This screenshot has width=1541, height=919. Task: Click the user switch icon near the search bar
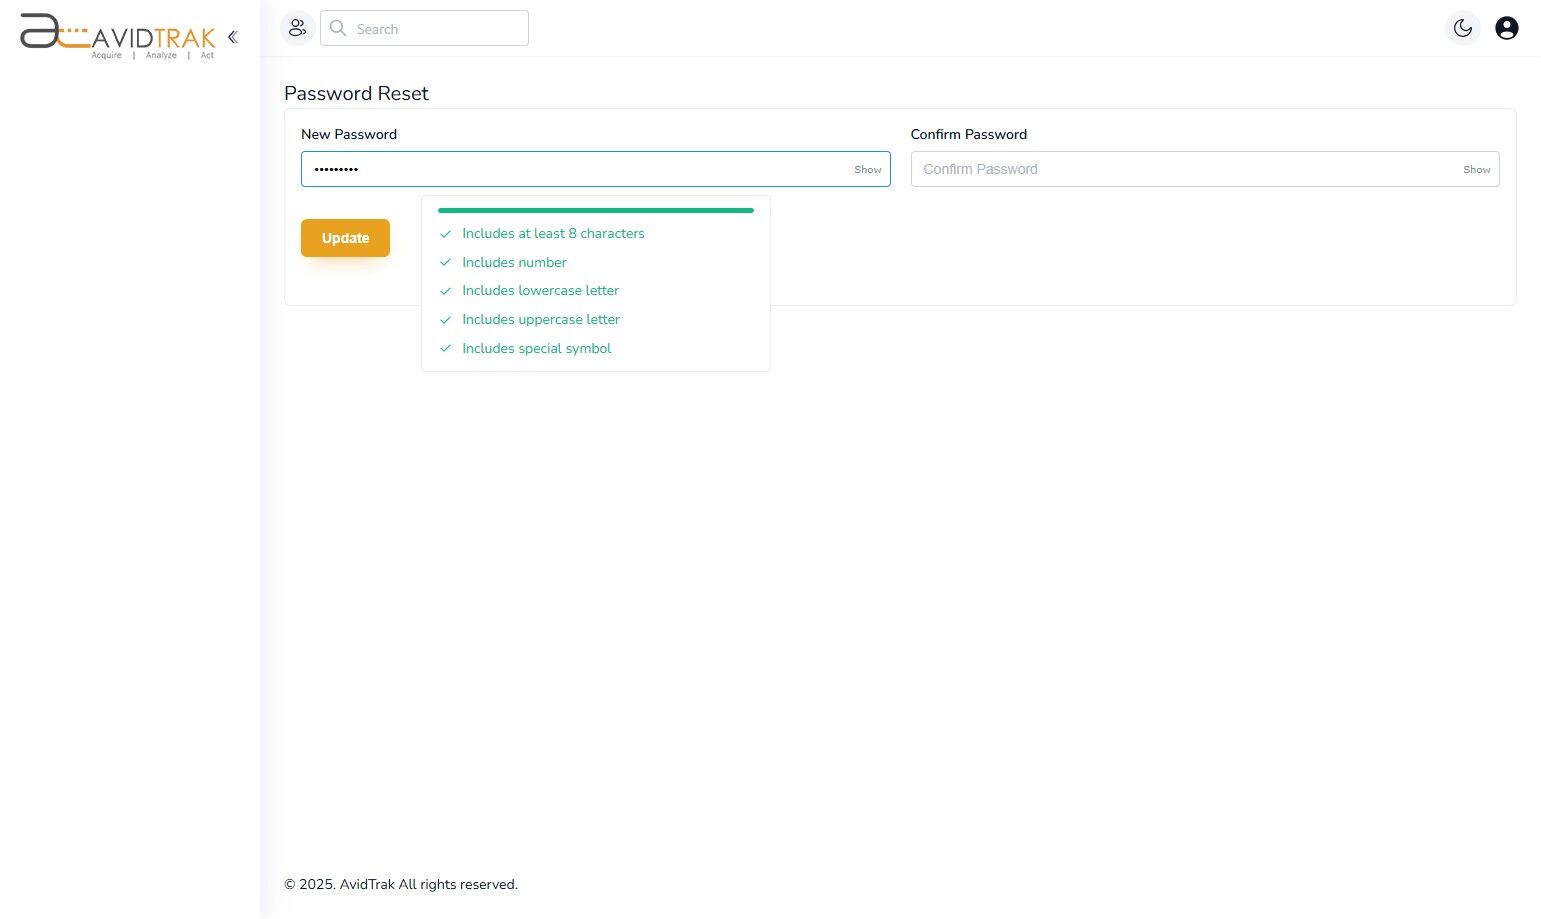(x=297, y=28)
